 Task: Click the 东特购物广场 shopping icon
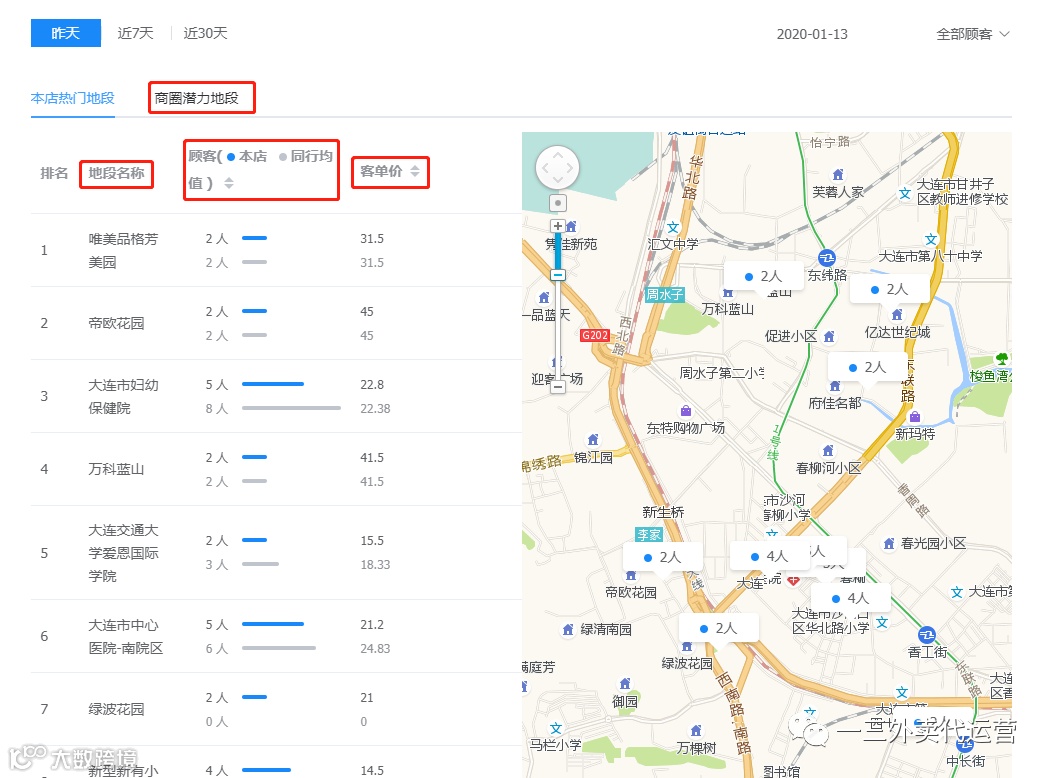(686, 411)
